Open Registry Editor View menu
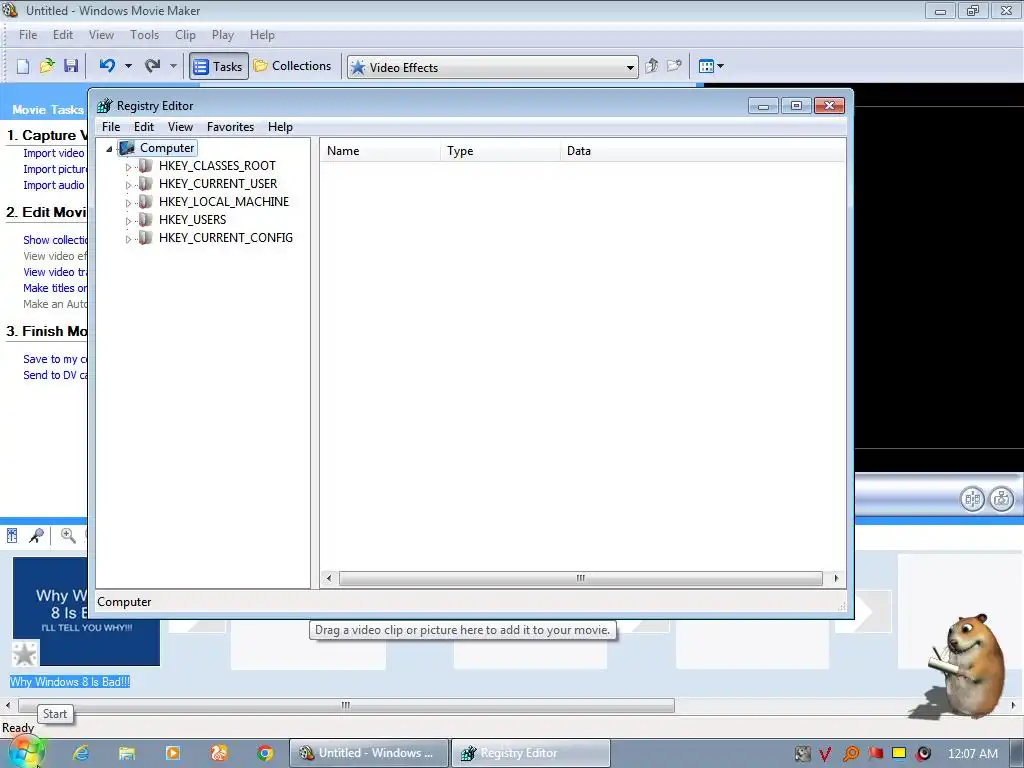The height and width of the screenshot is (768, 1024). click(x=180, y=127)
